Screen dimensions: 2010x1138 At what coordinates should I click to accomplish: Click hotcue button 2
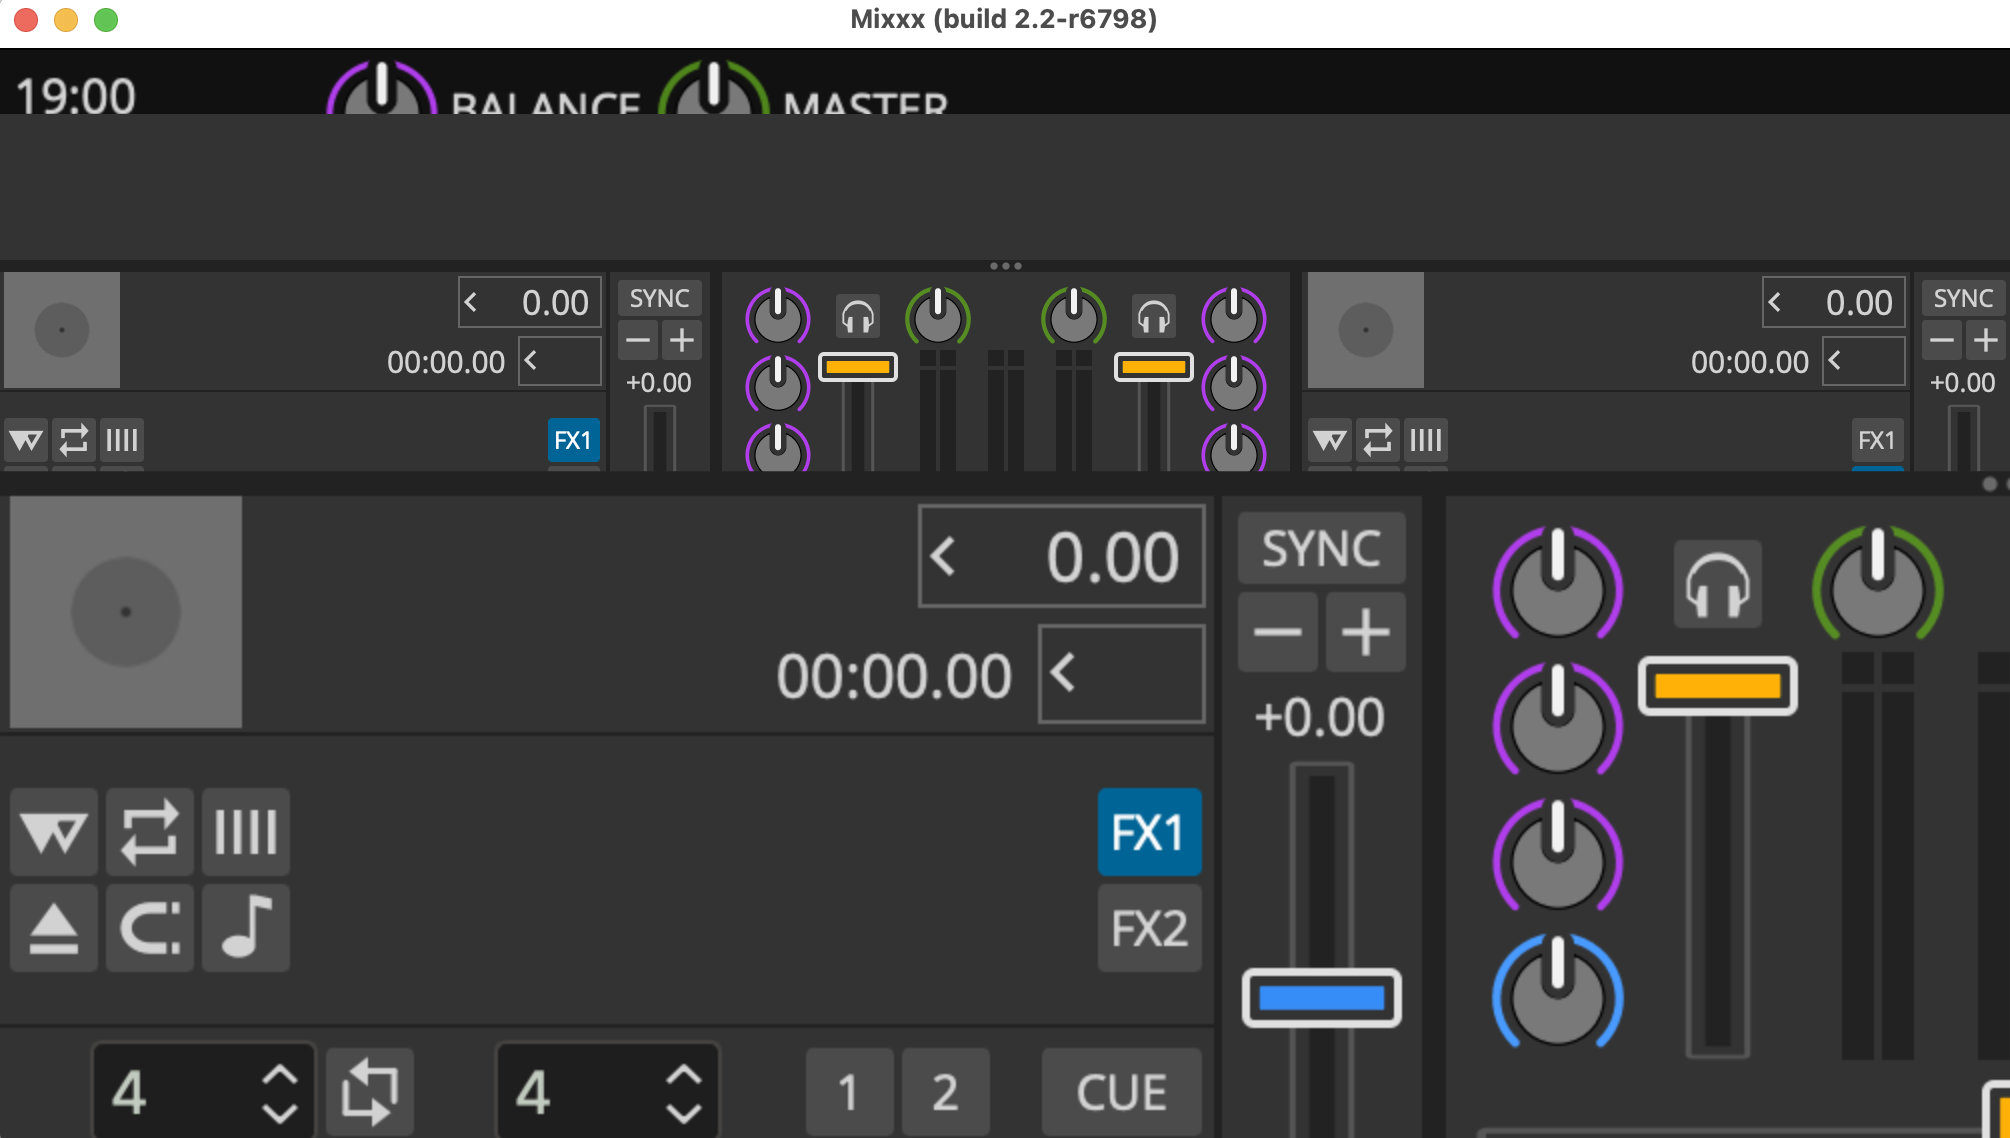click(x=945, y=1092)
